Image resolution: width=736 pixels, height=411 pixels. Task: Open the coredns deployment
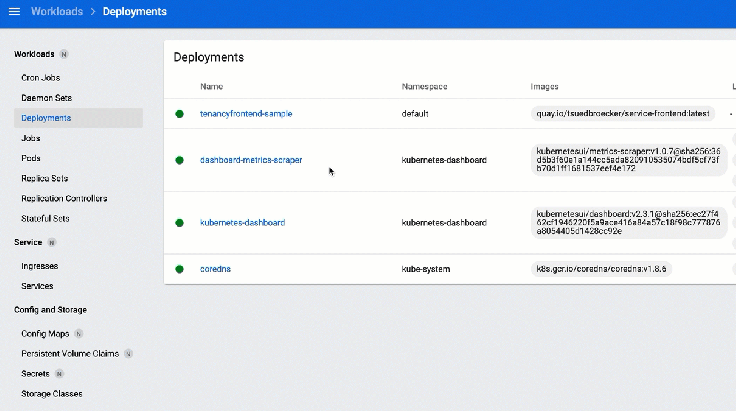215,269
